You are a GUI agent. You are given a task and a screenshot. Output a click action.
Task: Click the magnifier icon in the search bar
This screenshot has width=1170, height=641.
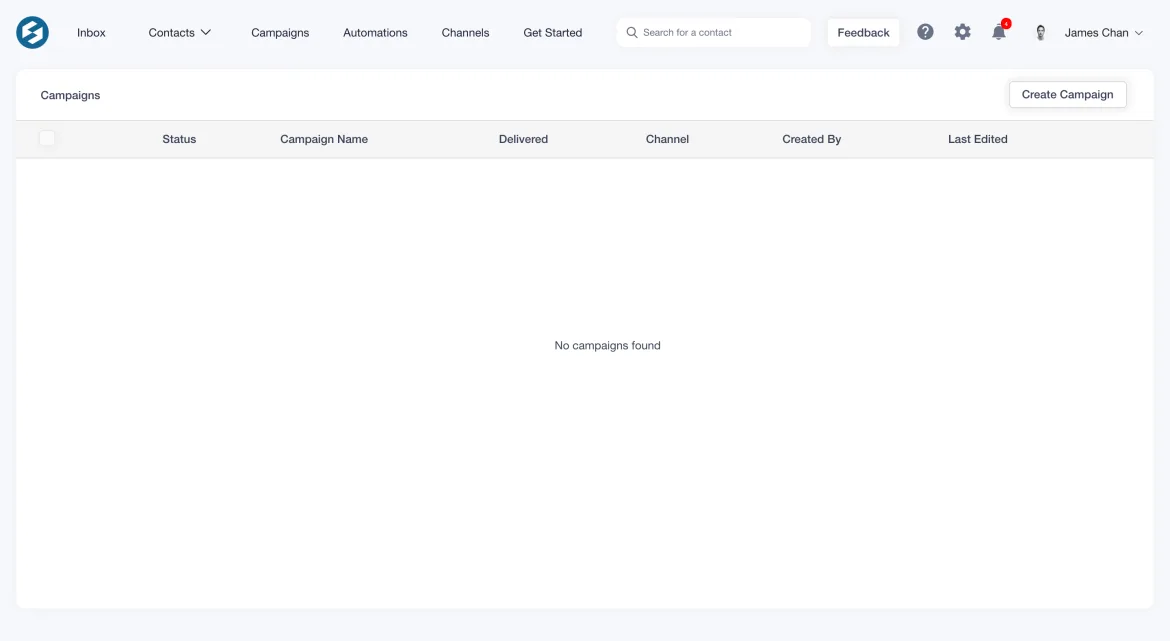pyautogui.click(x=632, y=32)
